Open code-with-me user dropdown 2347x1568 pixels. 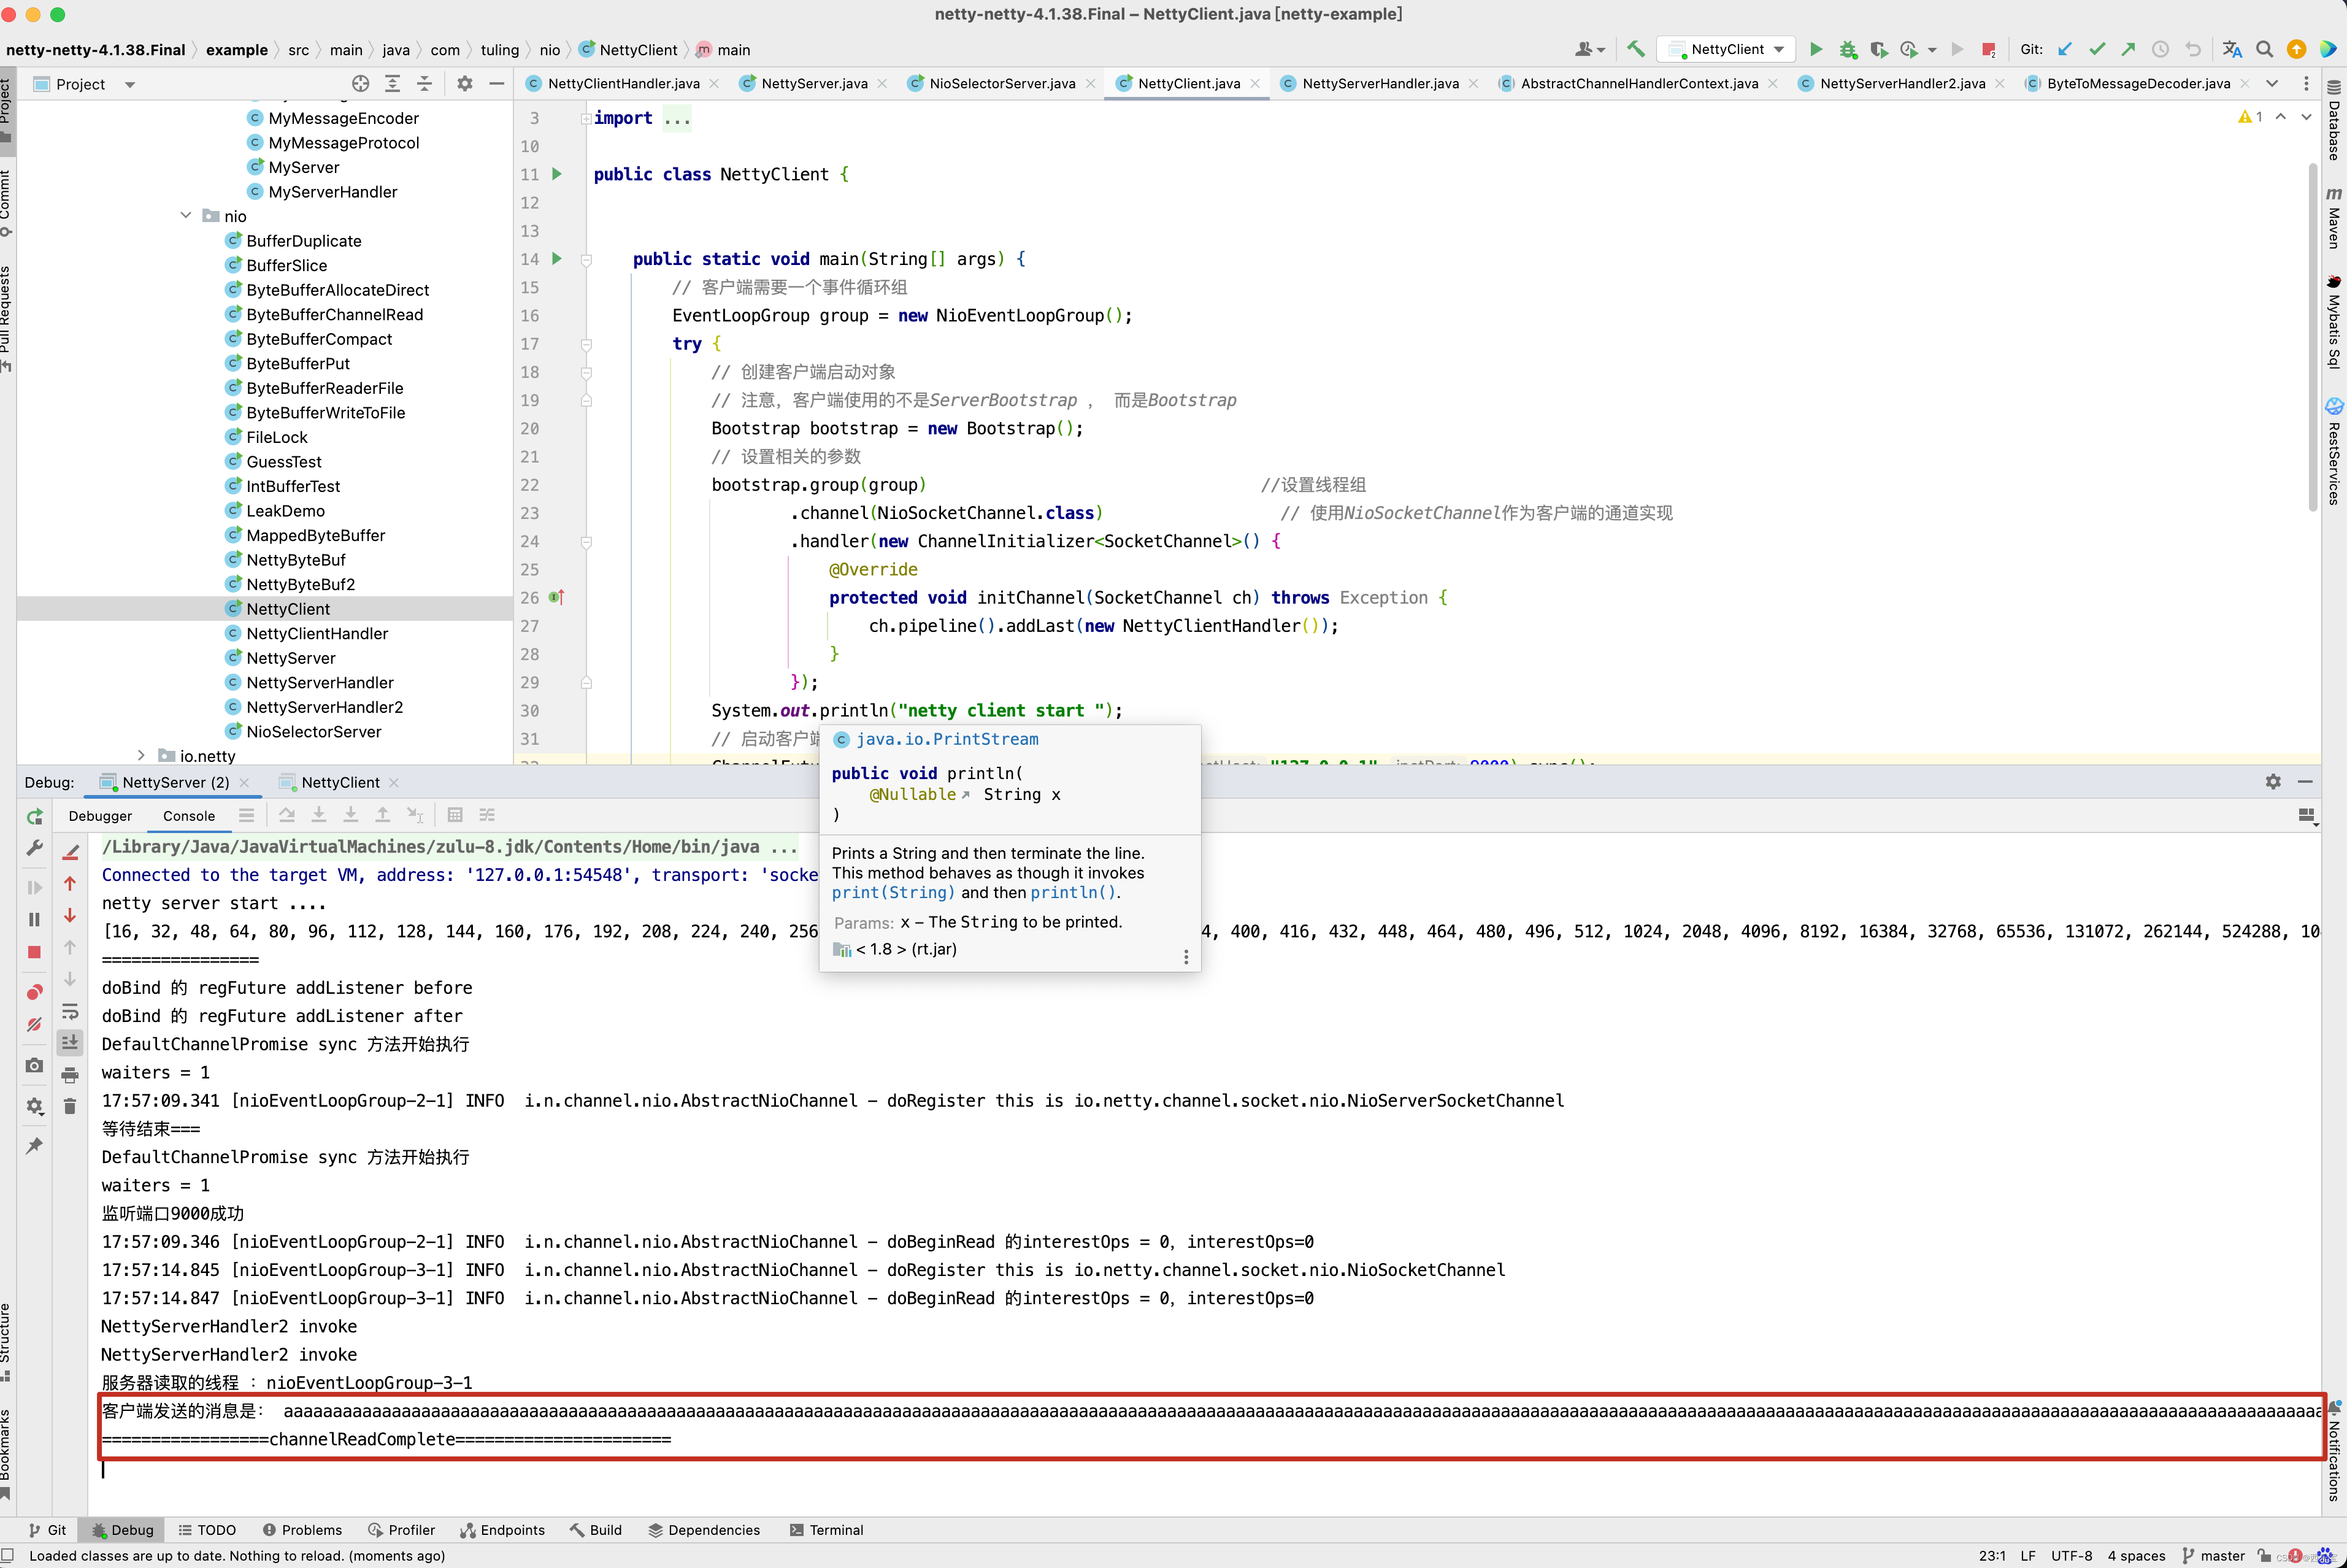(1590, 49)
